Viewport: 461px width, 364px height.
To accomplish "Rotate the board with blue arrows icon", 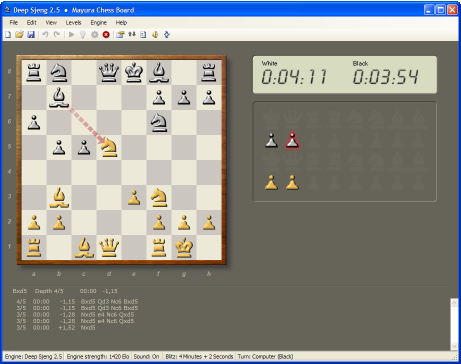I will click(x=167, y=35).
